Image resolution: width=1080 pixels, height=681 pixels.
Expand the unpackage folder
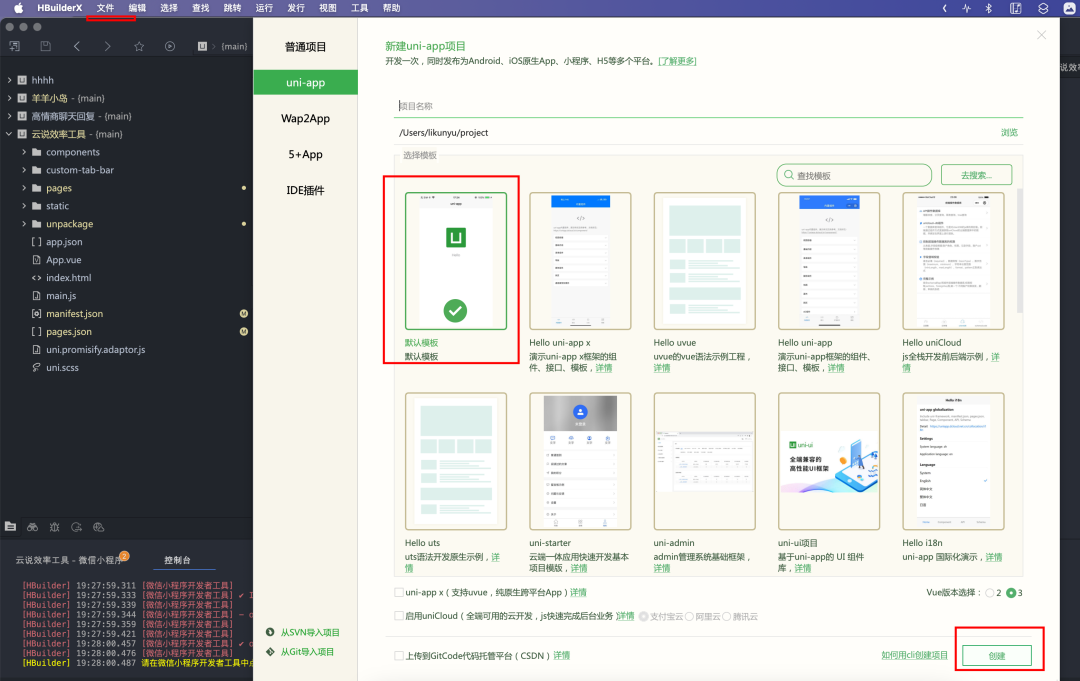[x=24, y=224]
